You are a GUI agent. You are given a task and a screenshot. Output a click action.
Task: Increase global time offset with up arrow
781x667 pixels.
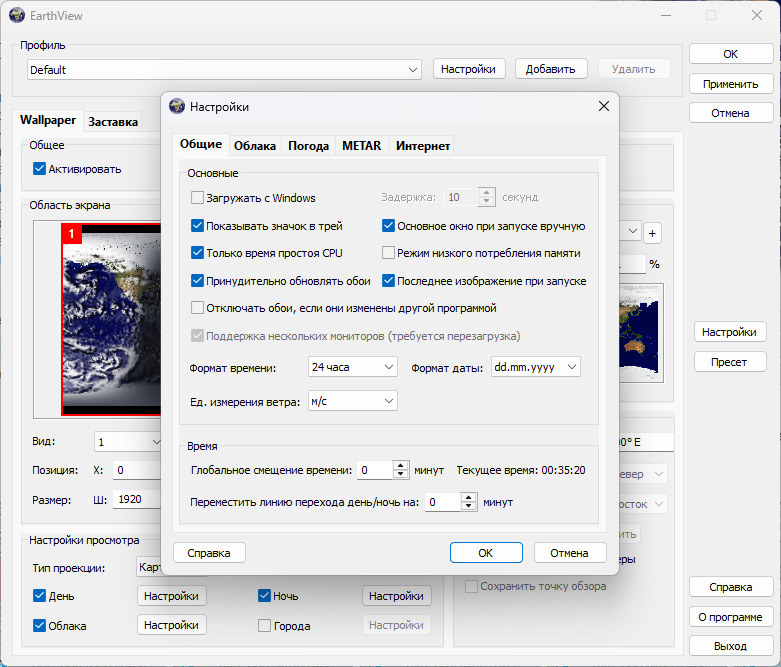point(401,465)
